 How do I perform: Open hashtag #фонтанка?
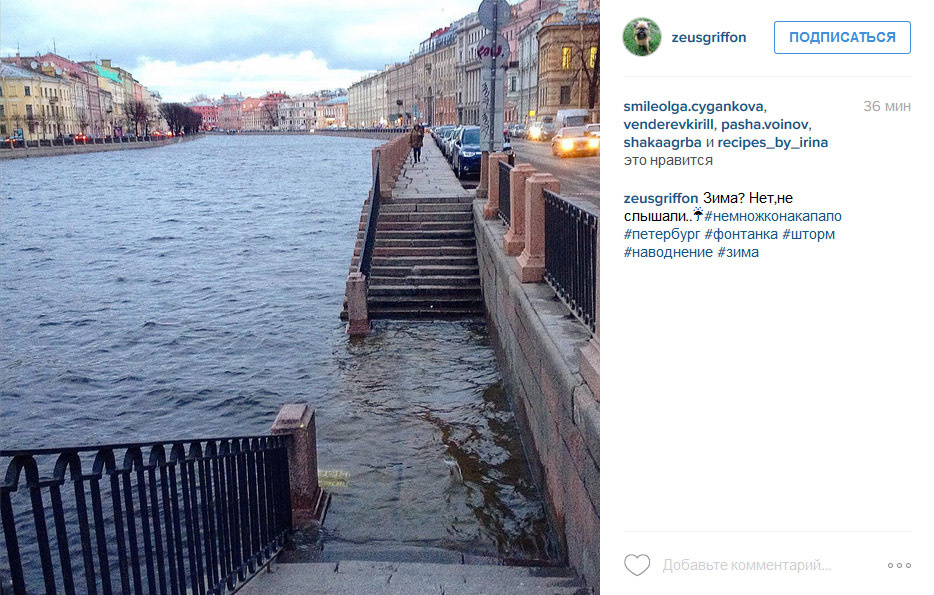(x=741, y=234)
